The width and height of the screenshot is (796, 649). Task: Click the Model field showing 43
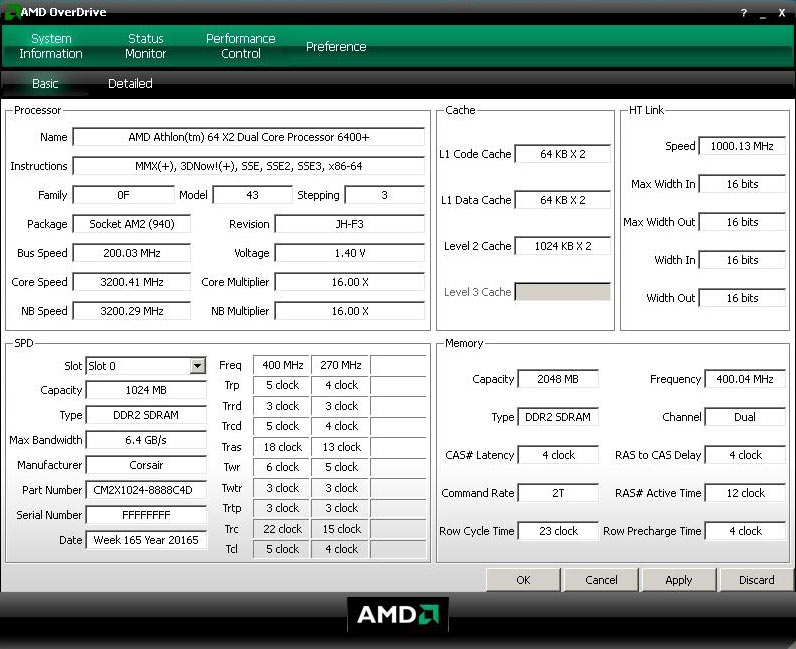click(252, 195)
